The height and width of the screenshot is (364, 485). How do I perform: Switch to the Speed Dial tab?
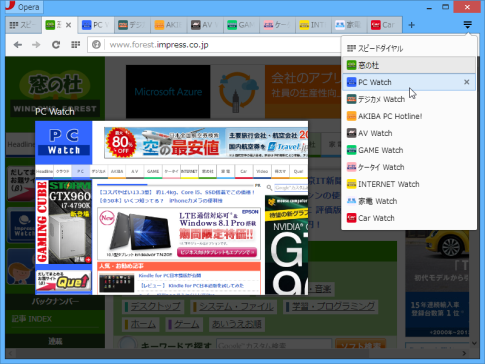point(23,25)
